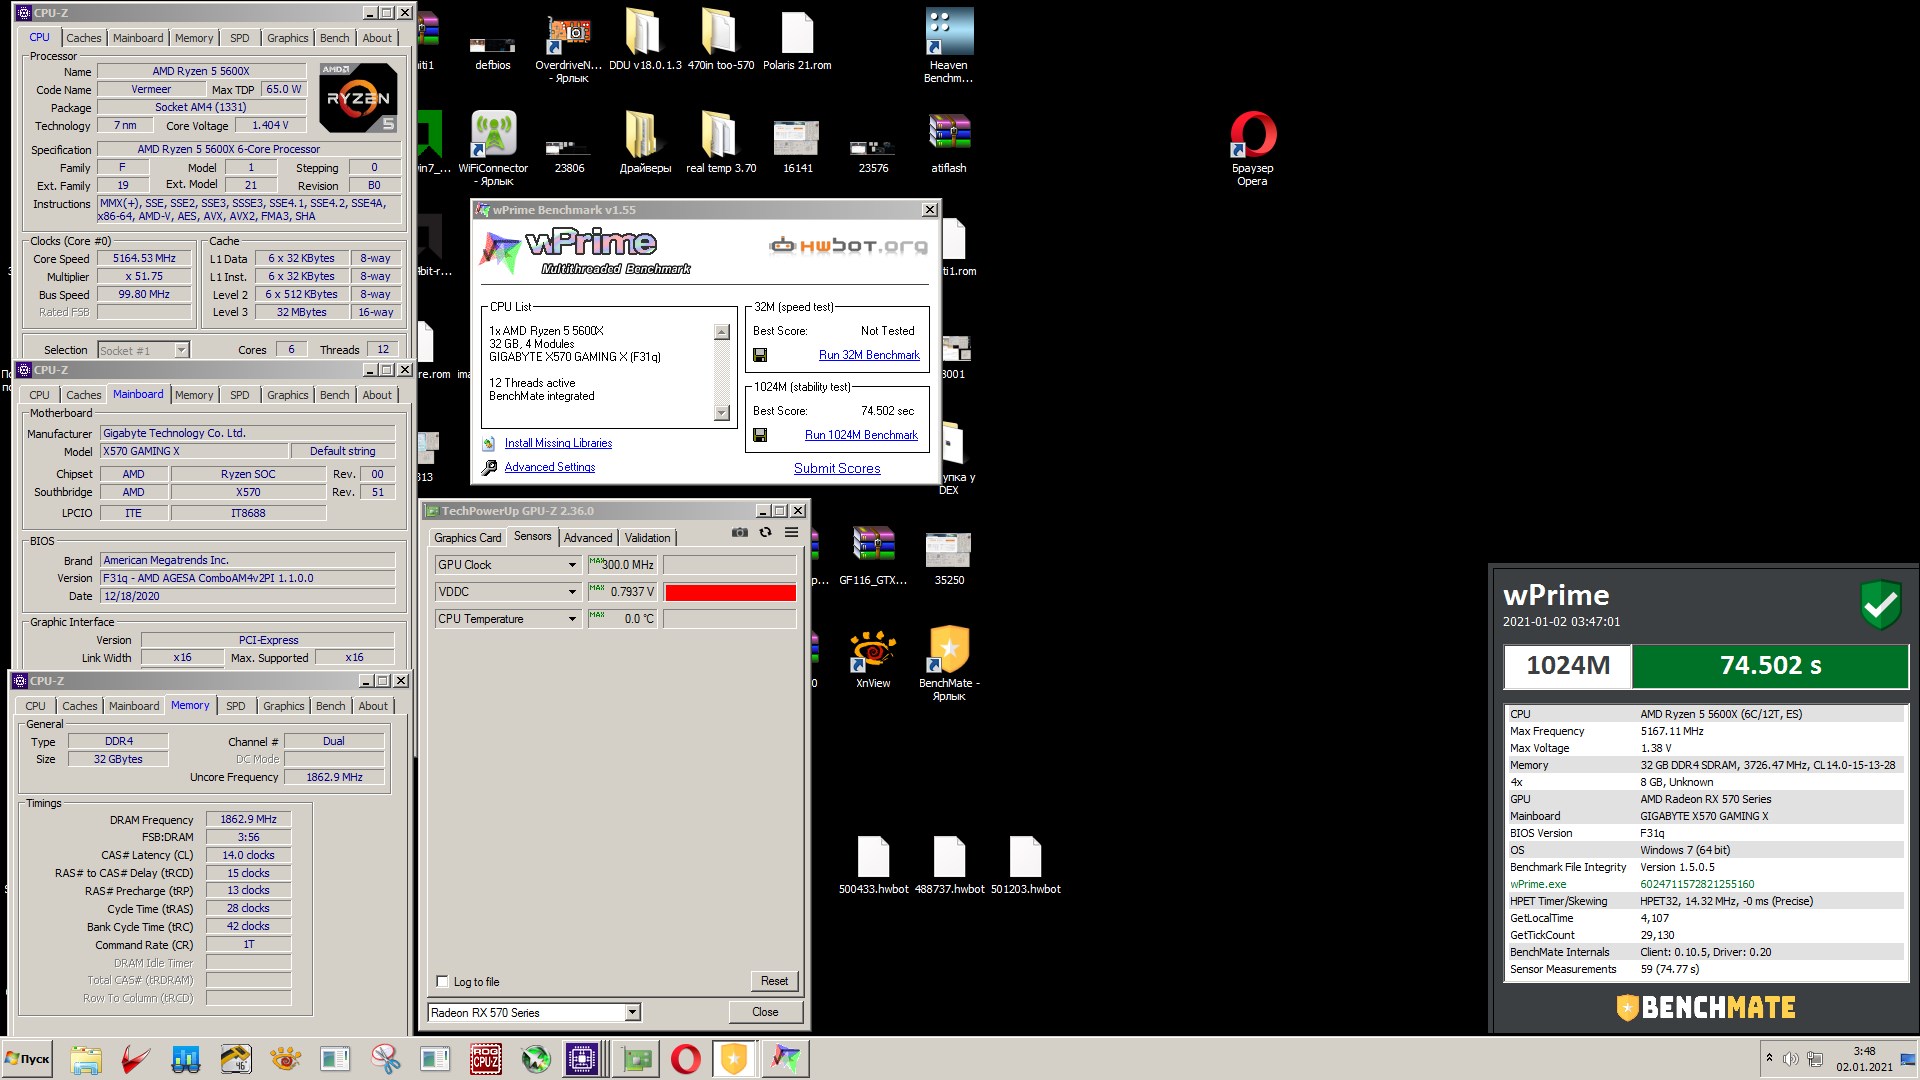Click the wrench icon beside Advanced Settings
This screenshot has width=1920, height=1080.
[x=489, y=468]
